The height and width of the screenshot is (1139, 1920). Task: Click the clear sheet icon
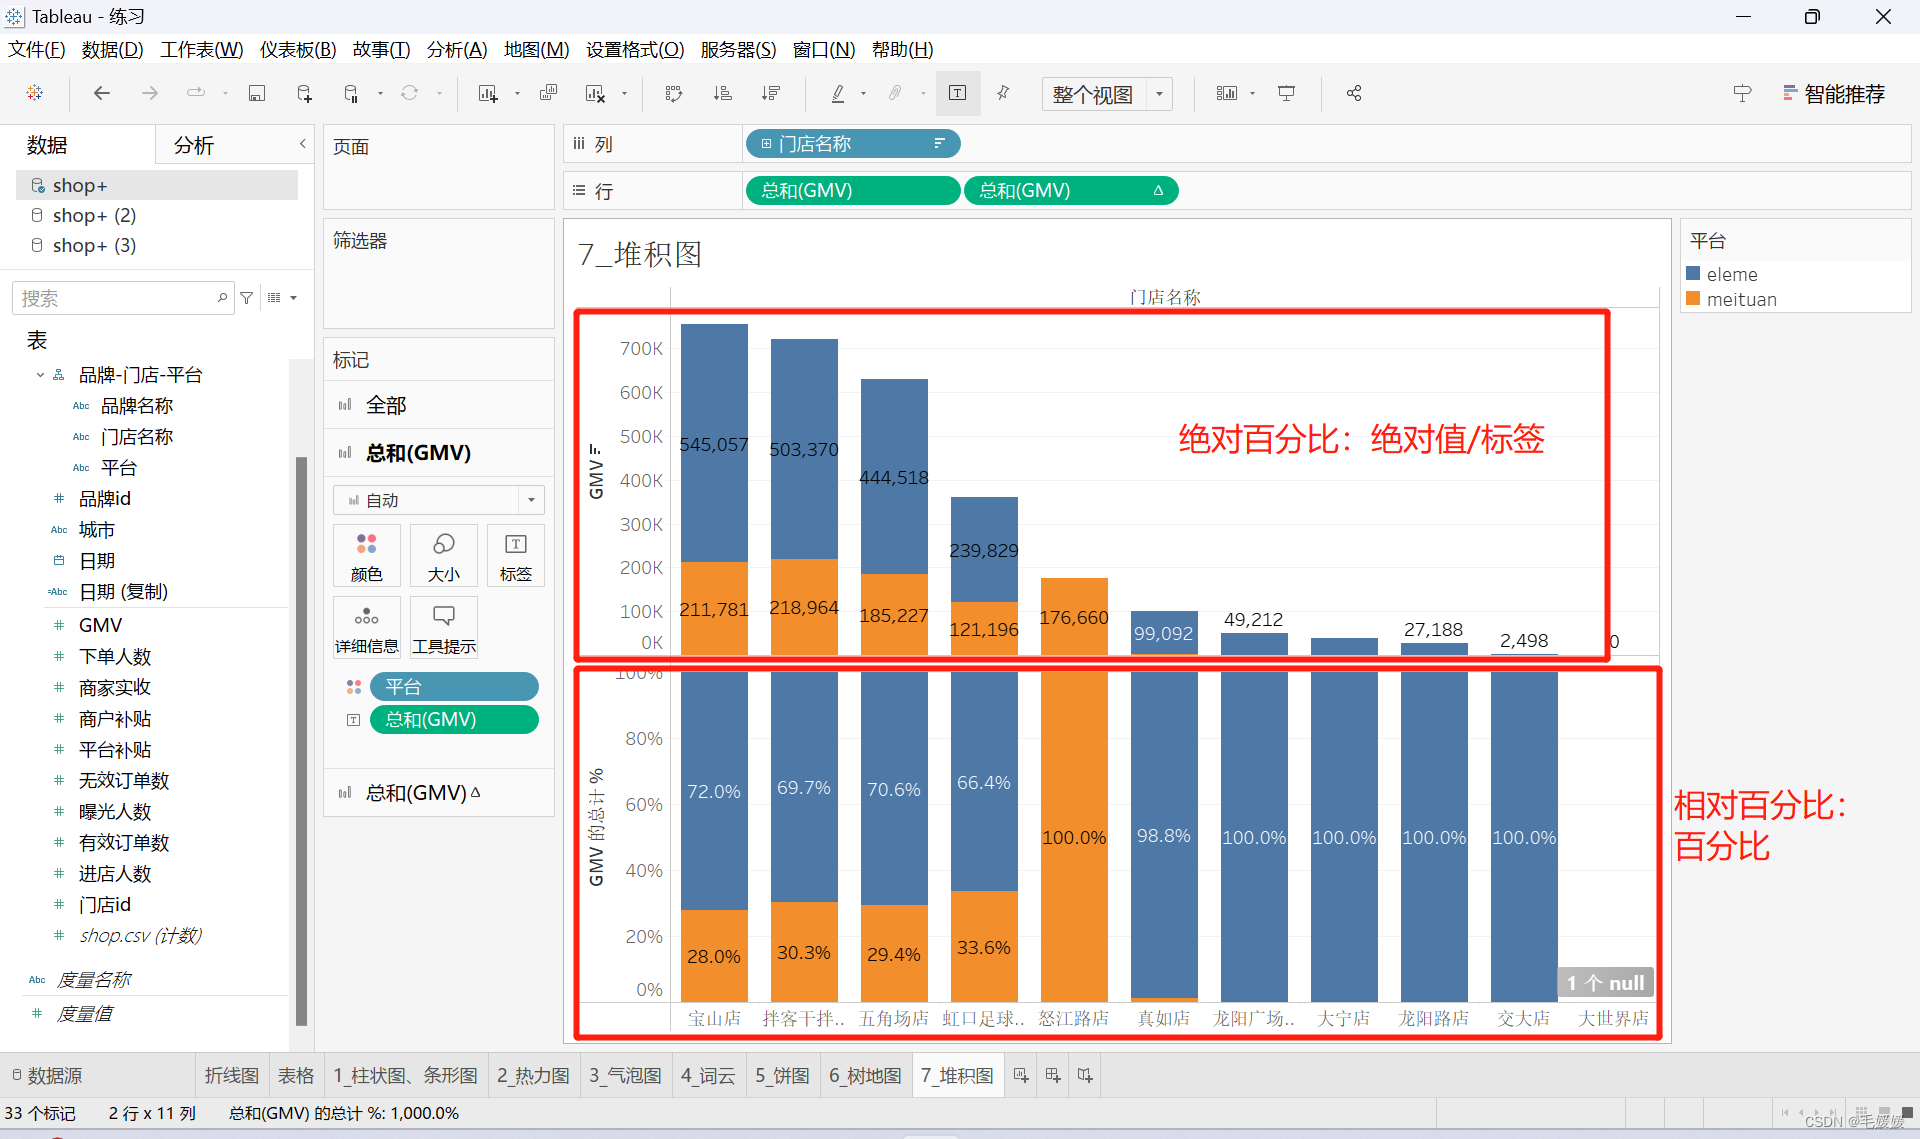[x=596, y=93]
